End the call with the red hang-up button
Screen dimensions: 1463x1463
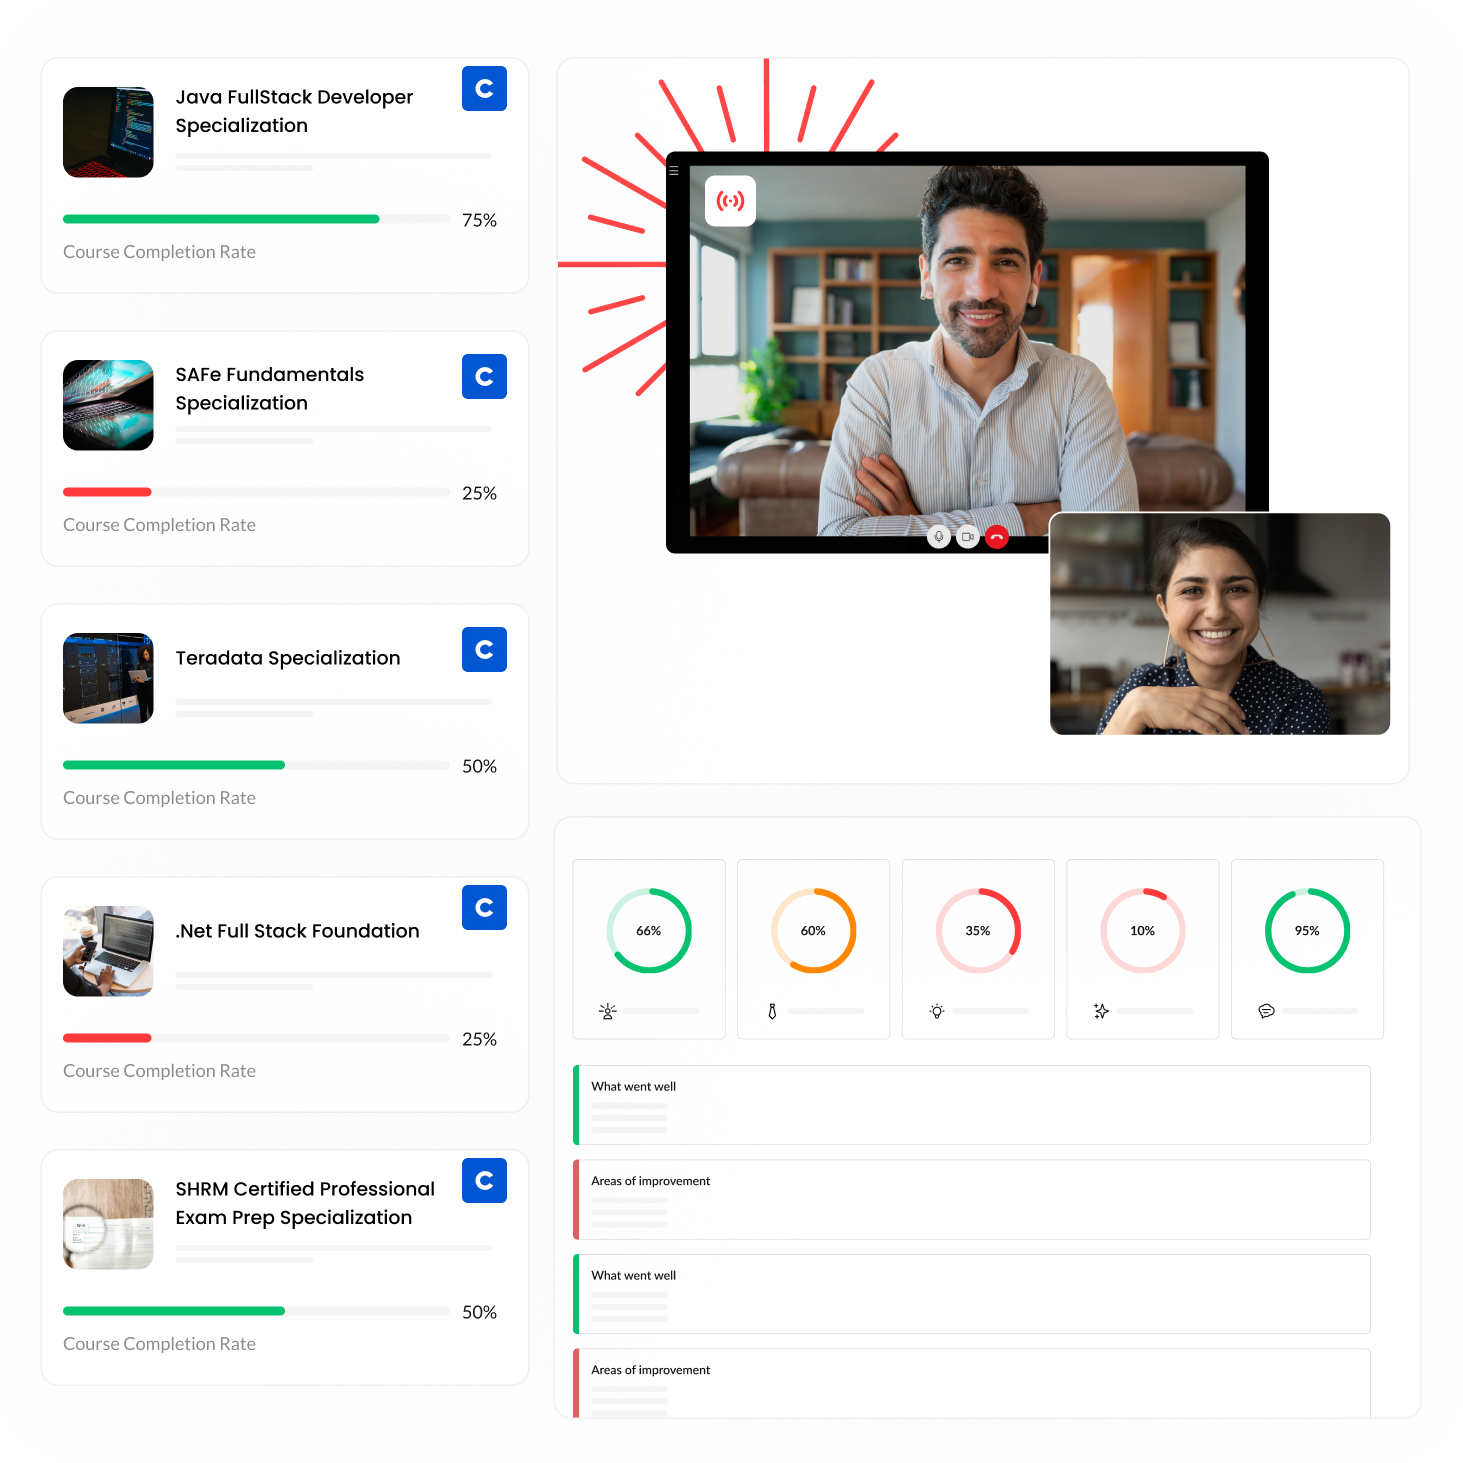(x=997, y=537)
